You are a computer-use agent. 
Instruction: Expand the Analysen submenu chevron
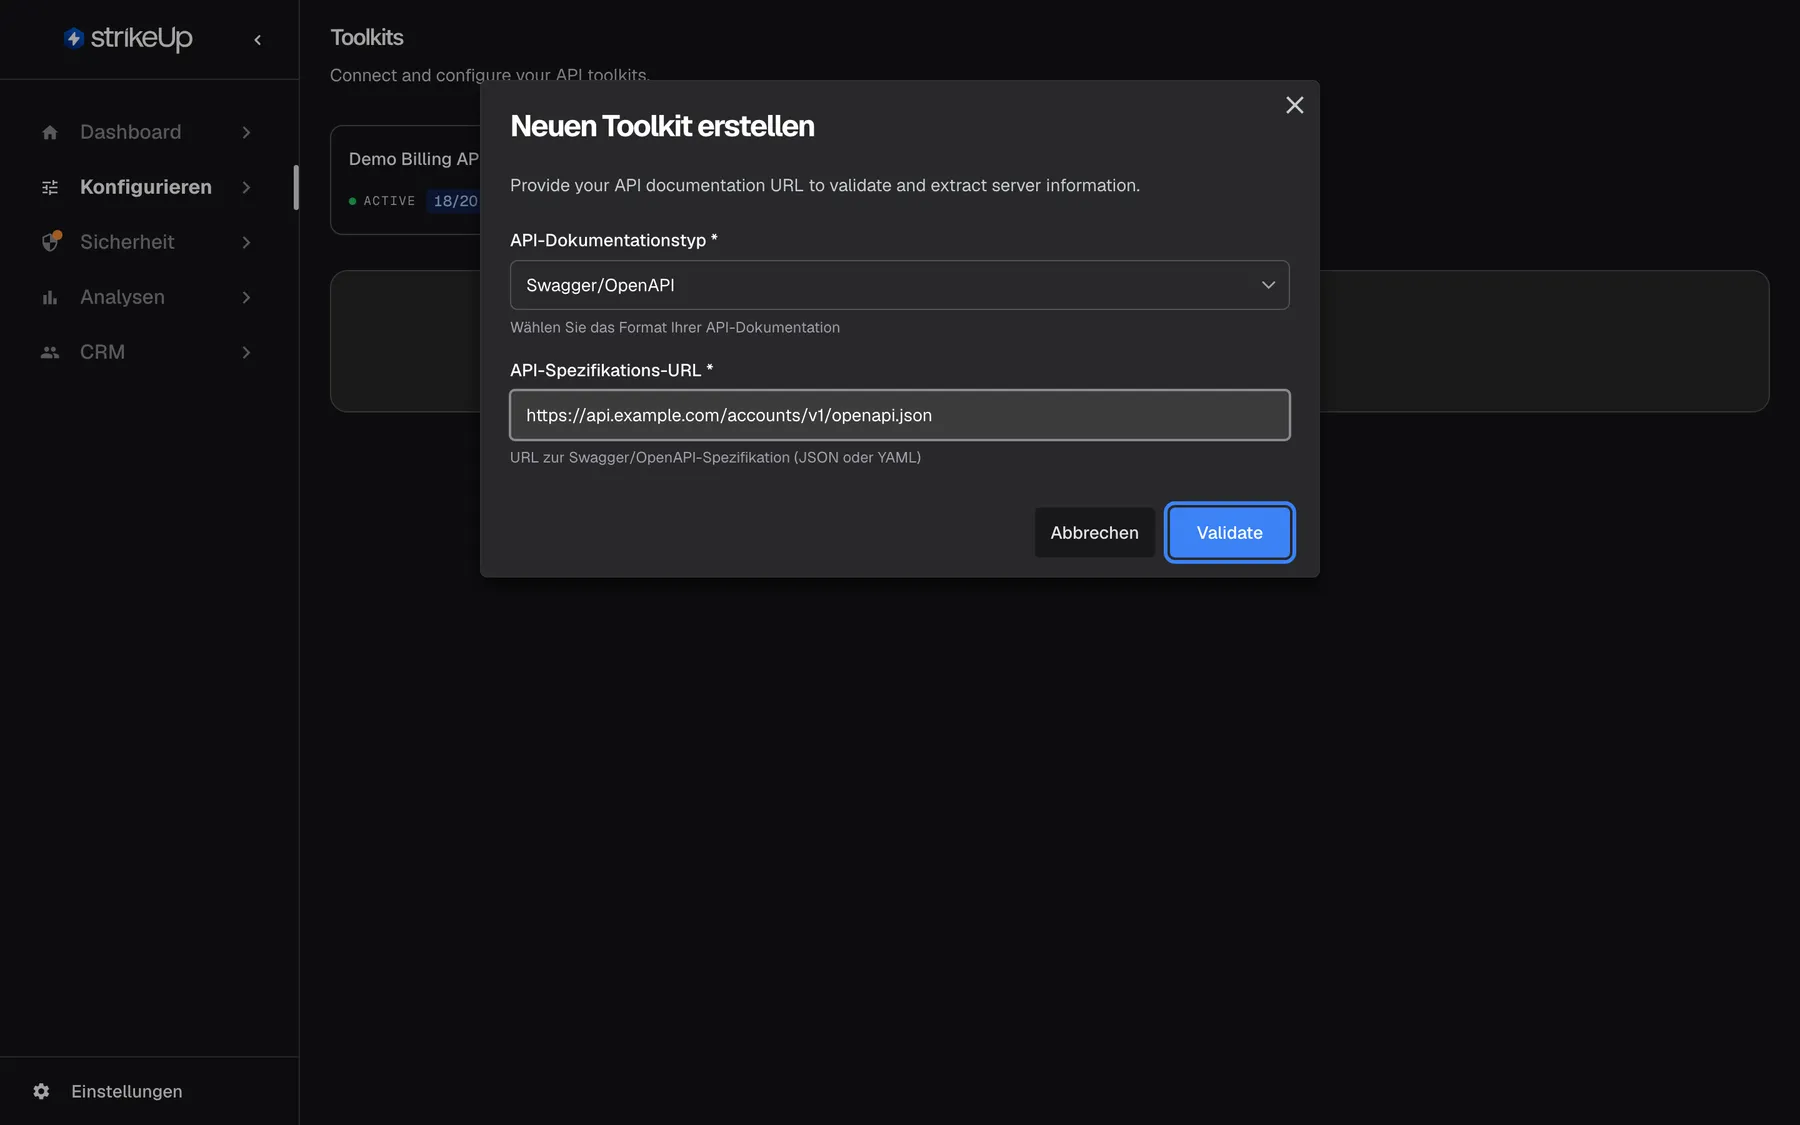tap(246, 297)
